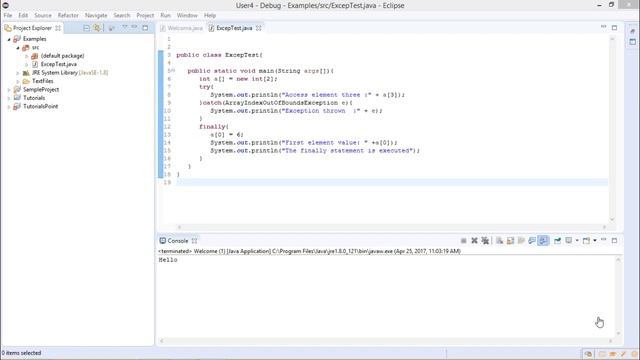Viewport: 640px width, 360px height.
Task: Click Console horizontal scrollbar
Action: 386,341
